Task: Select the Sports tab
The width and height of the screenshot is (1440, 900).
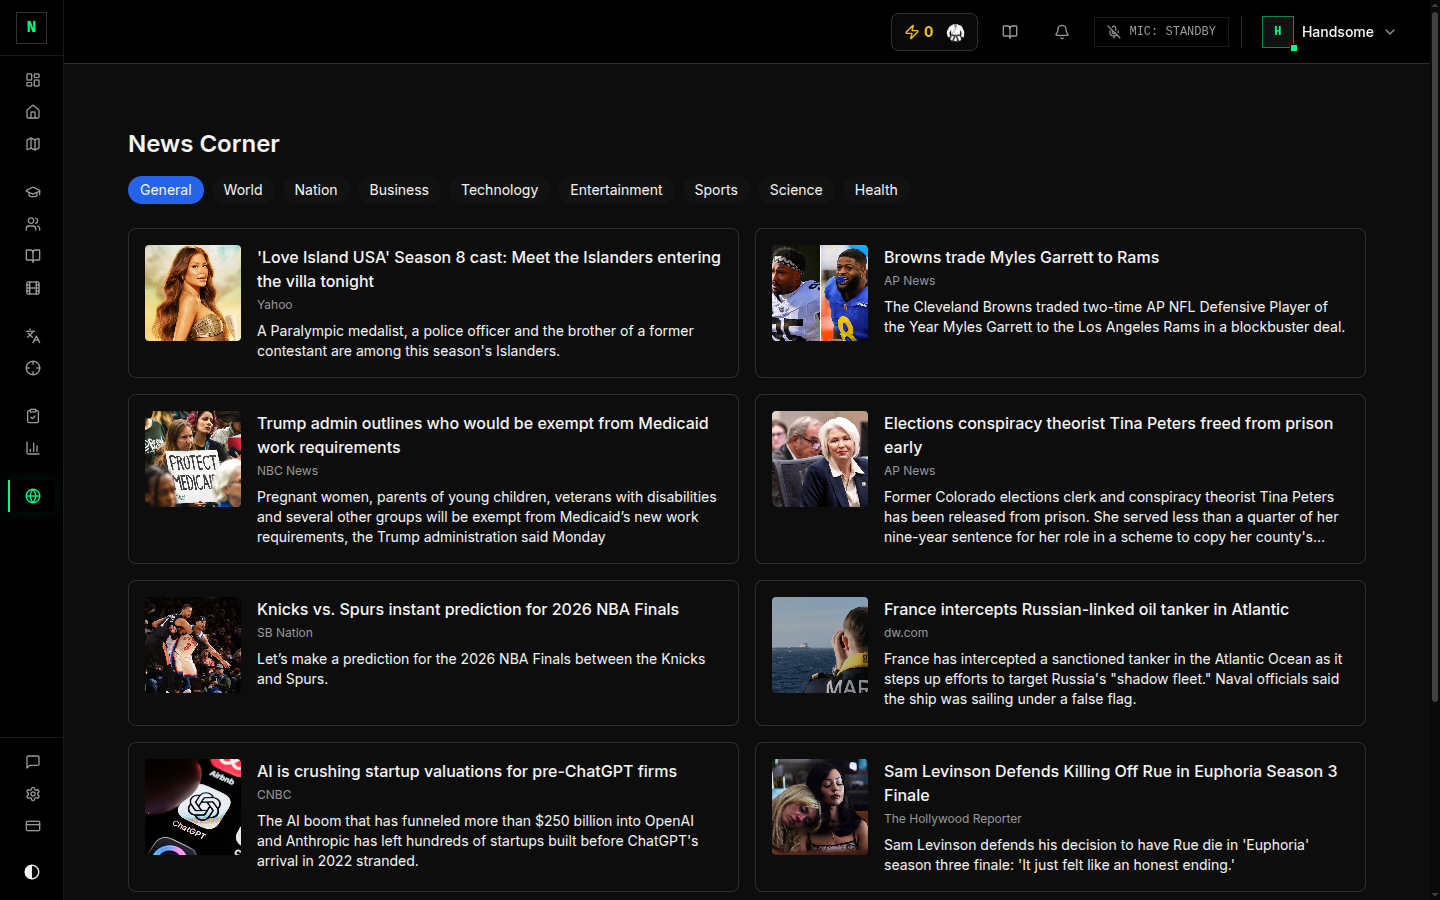Action: [716, 190]
